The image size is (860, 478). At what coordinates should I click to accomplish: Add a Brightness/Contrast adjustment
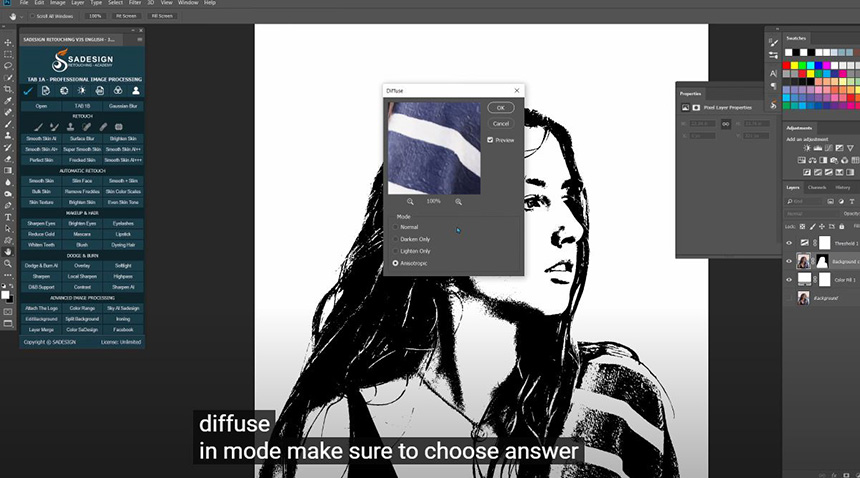[807, 148]
